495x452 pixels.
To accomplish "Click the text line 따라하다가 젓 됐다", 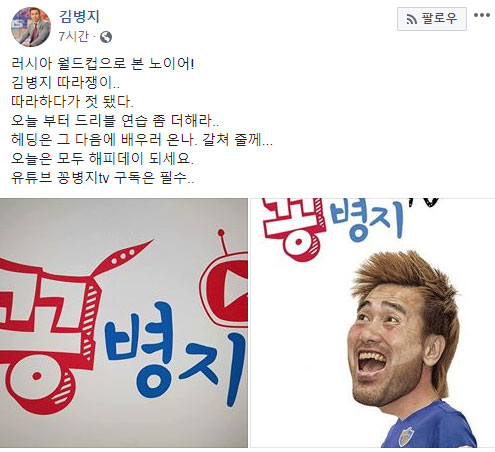I will pos(72,101).
